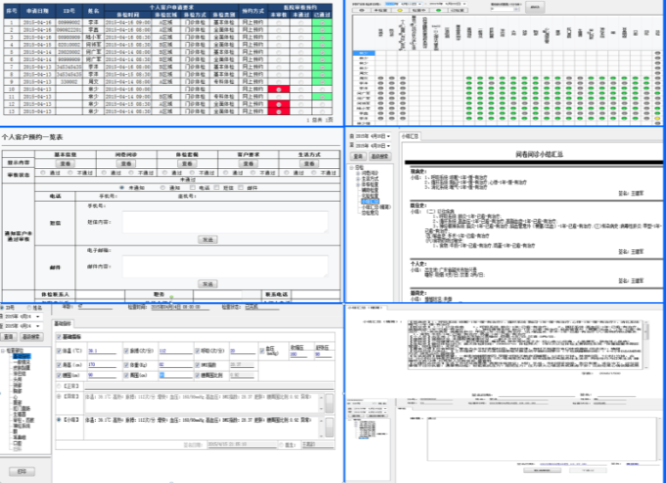Viewport: 666px width, 483px height.
Task: Click 发送 below the 邮件内容 box
Action: pos(208,284)
